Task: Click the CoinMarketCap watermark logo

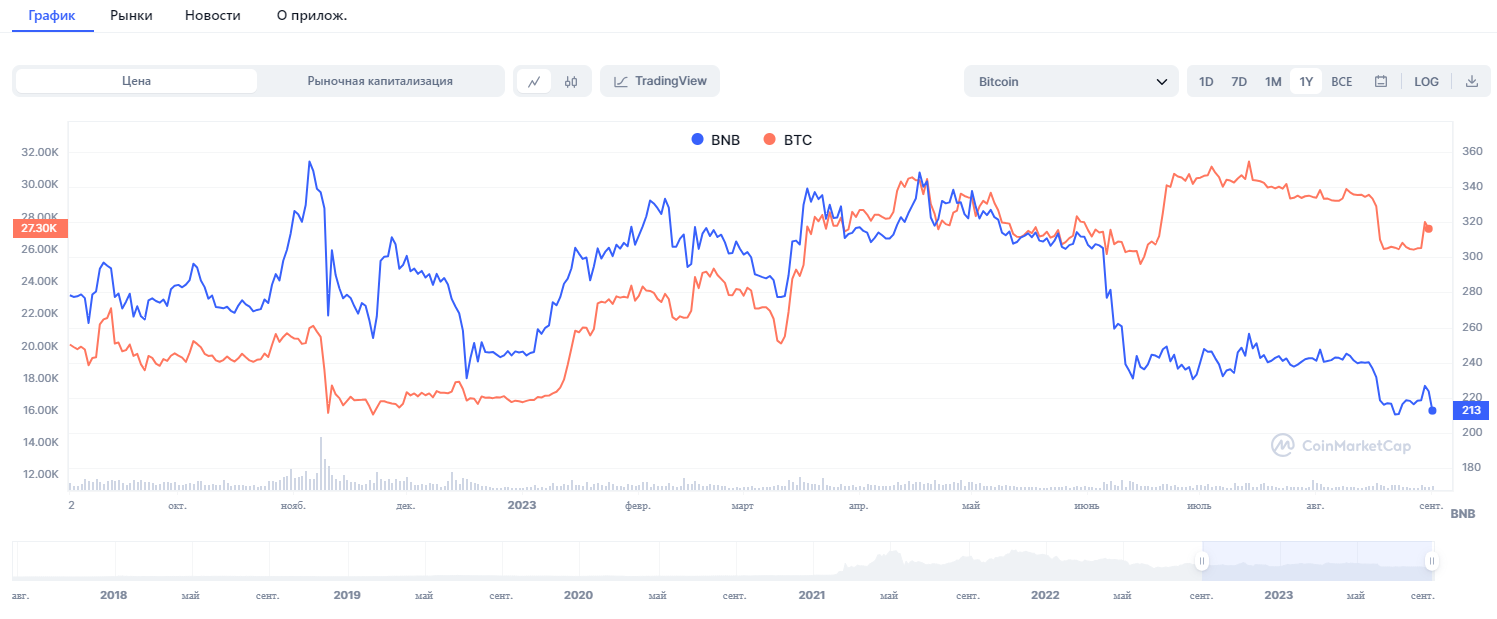Action: click(1341, 445)
